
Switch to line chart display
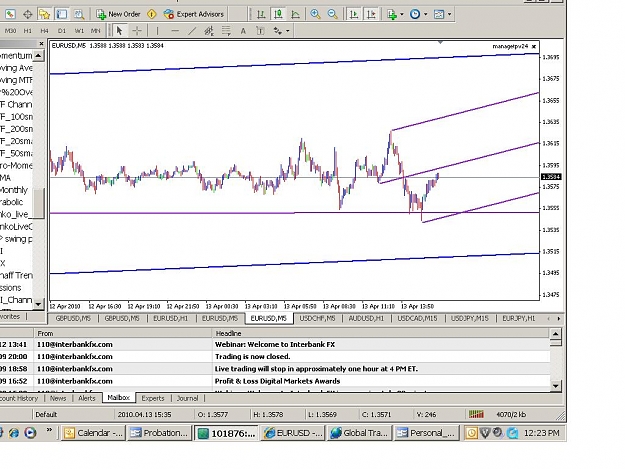tap(295, 14)
